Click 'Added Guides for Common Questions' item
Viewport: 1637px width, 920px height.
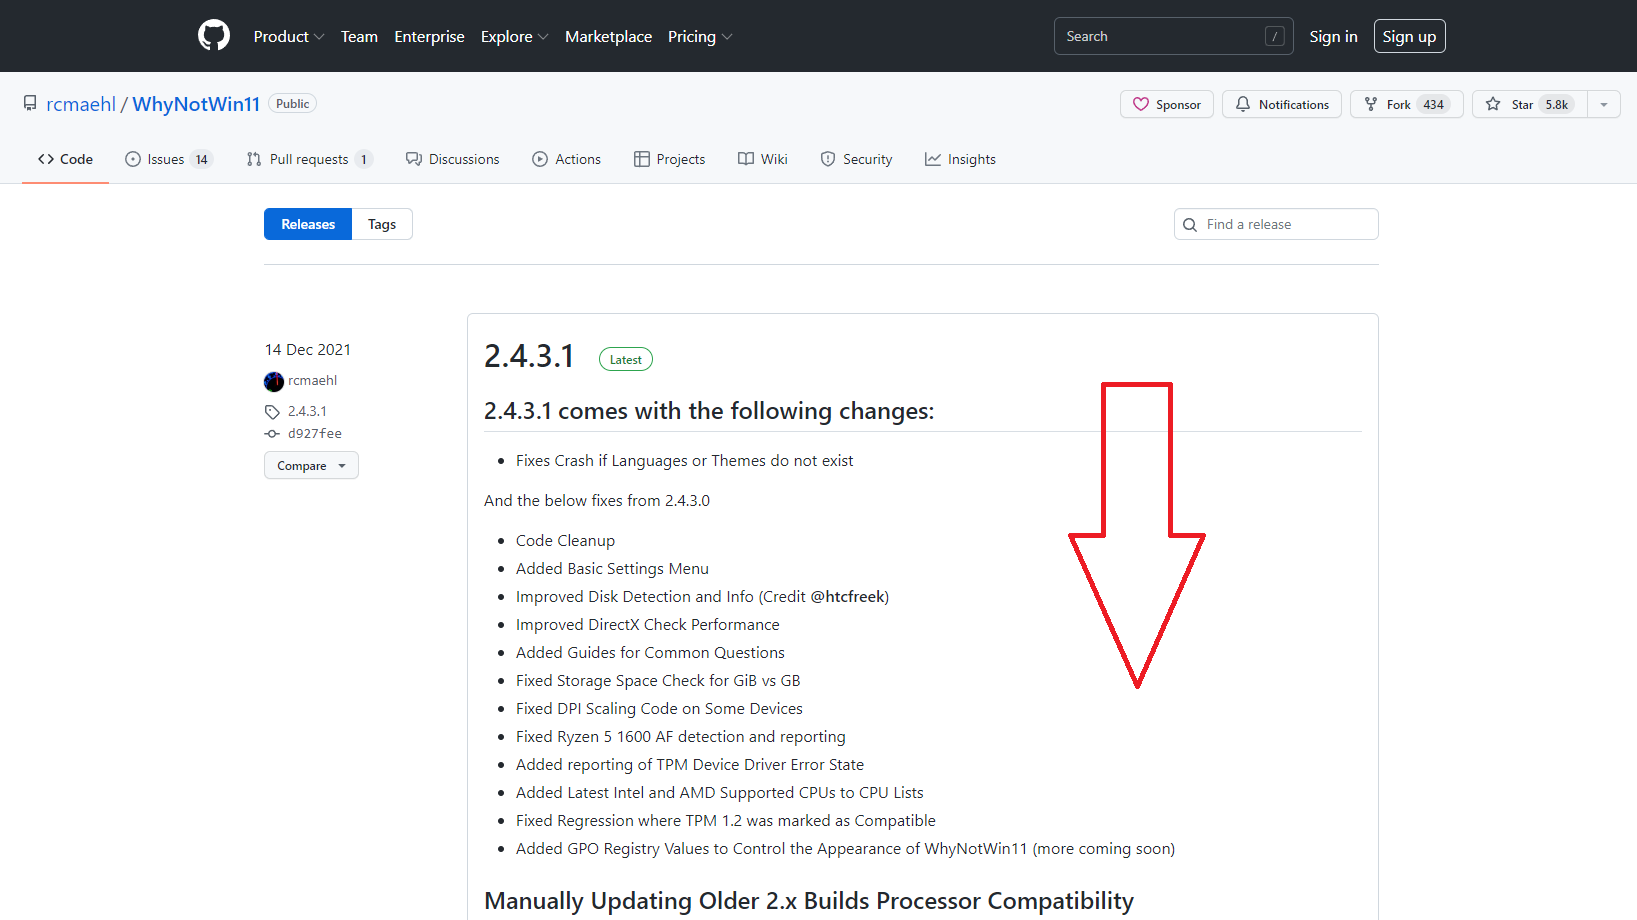[650, 653]
